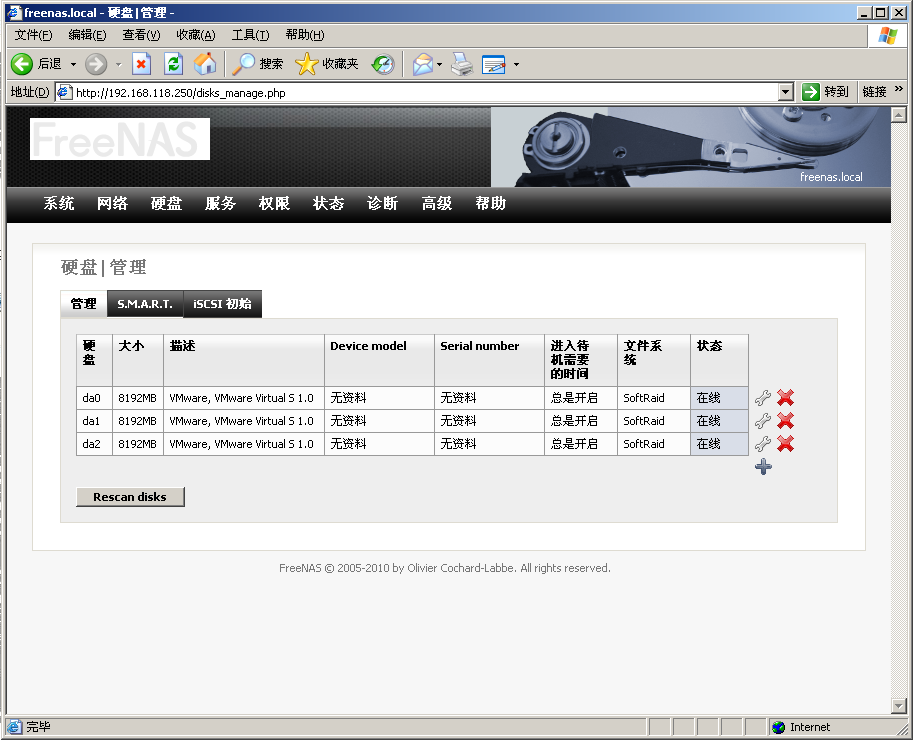The height and width of the screenshot is (740, 914).
Task: Click the 转到 Go button
Action: 825,92
